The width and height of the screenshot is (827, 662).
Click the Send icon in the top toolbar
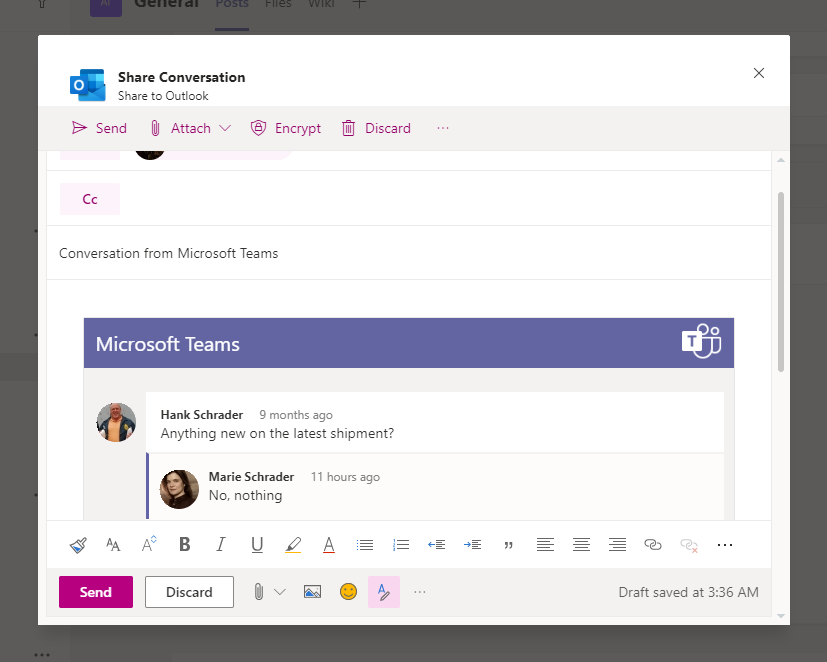click(79, 128)
